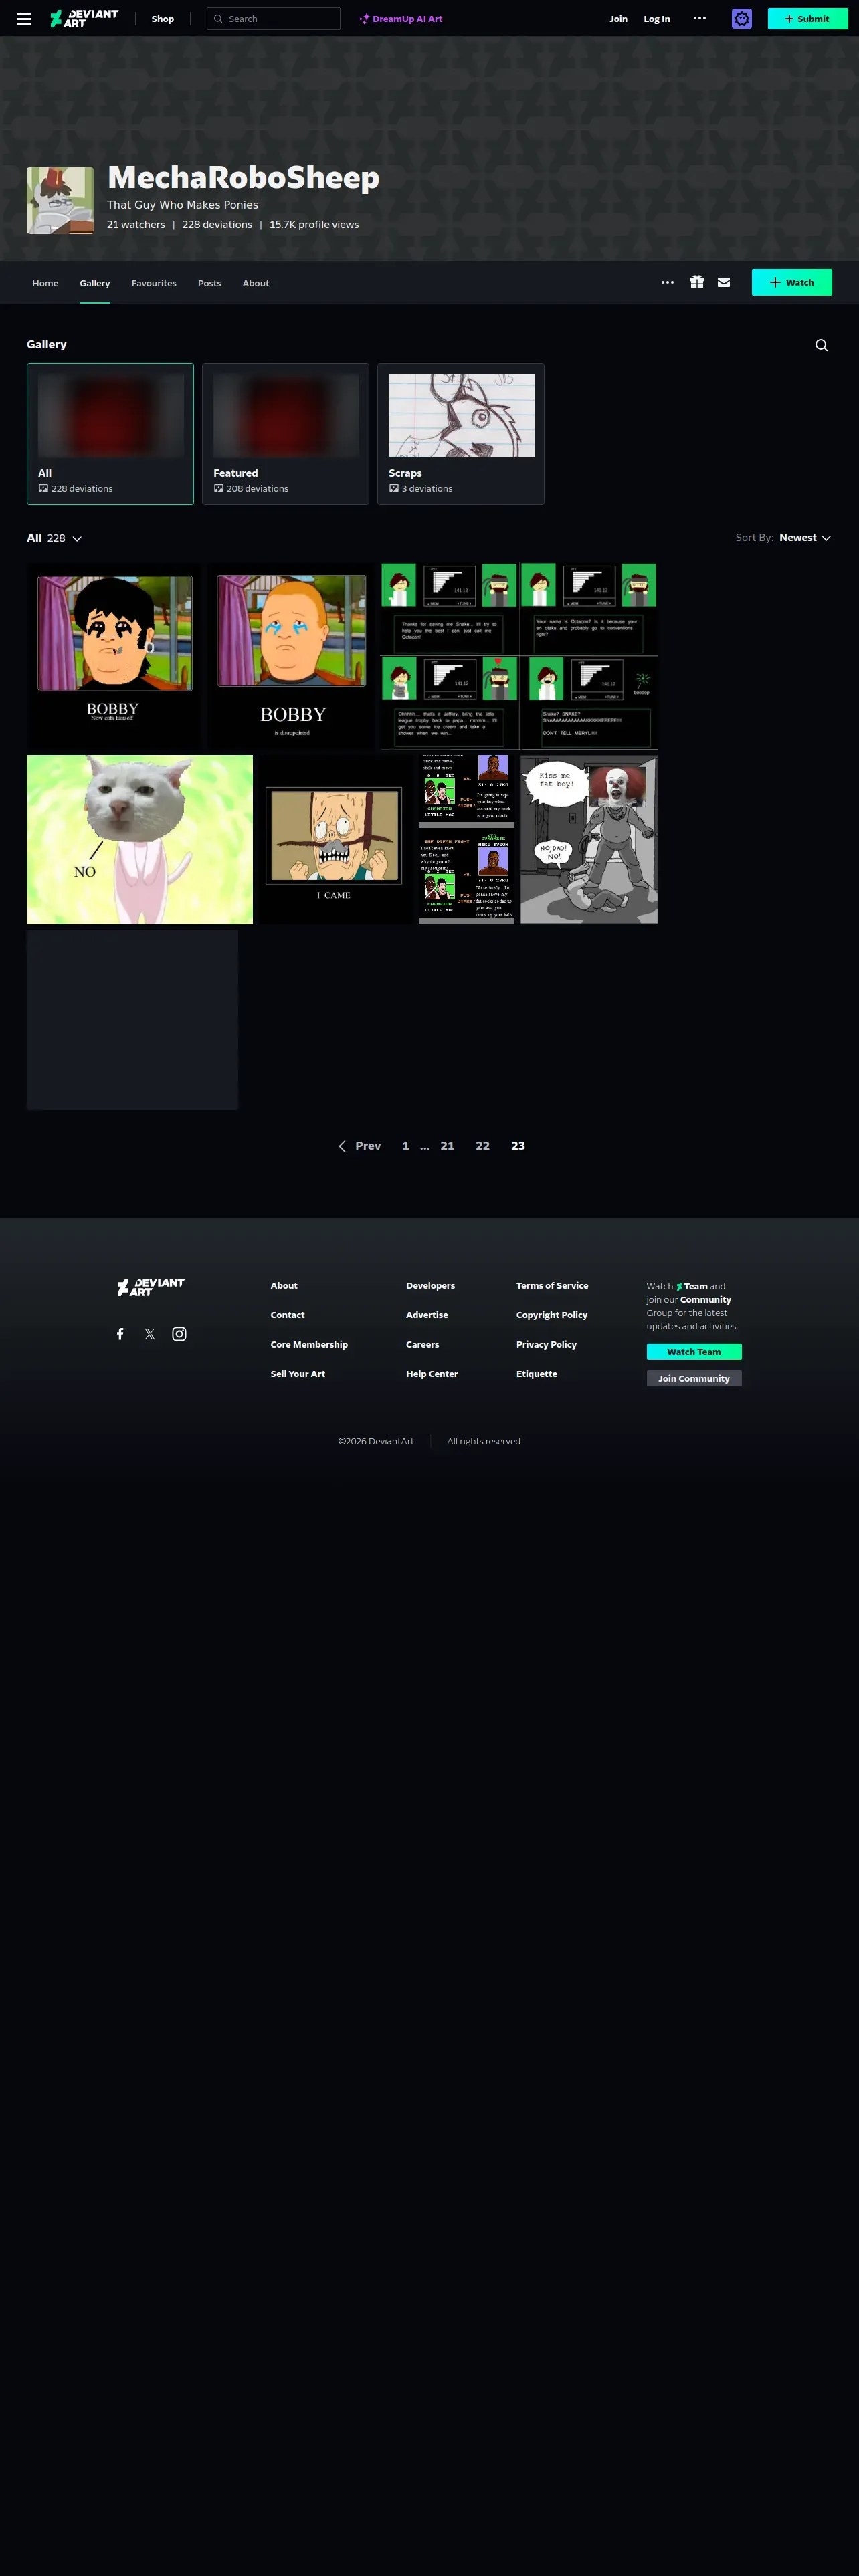Switch to the Posts tab

coord(209,283)
